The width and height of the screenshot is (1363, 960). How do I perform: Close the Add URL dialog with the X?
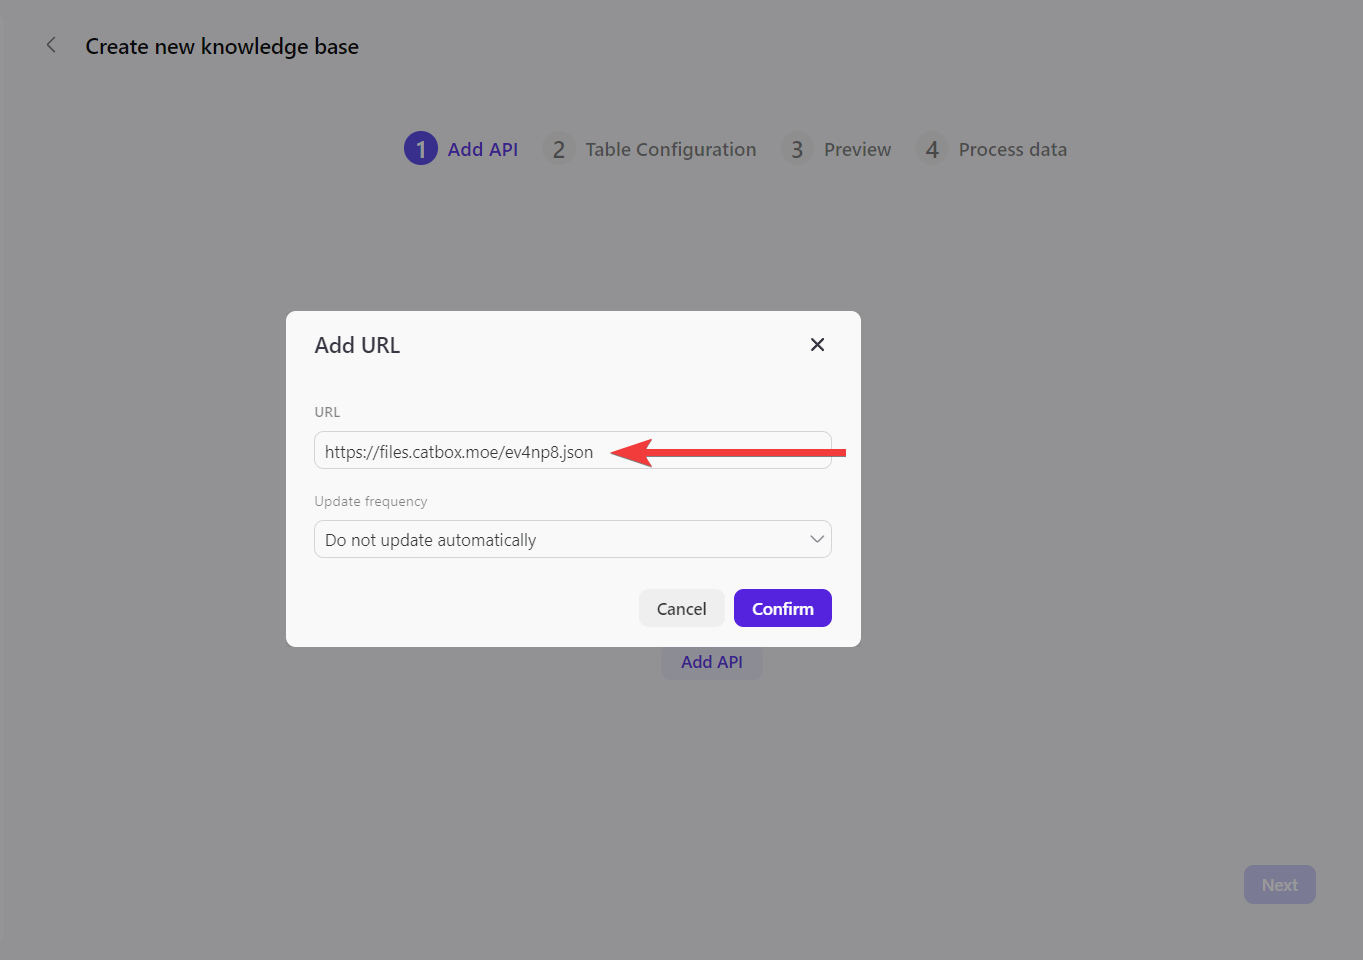coord(817,345)
